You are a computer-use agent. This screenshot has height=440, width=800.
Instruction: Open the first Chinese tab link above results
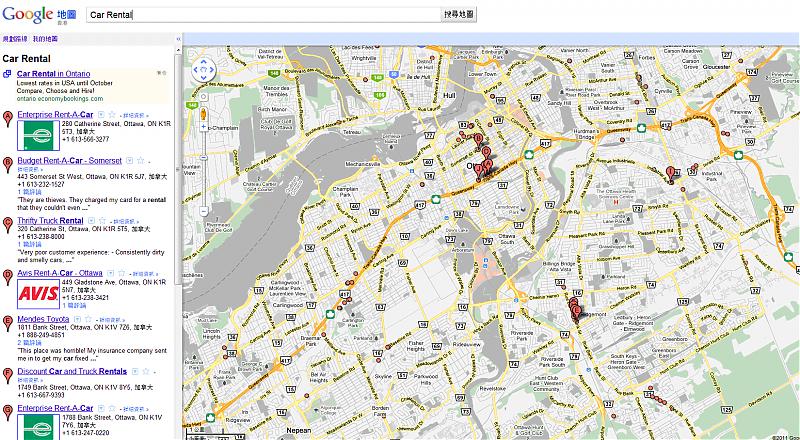[15, 39]
